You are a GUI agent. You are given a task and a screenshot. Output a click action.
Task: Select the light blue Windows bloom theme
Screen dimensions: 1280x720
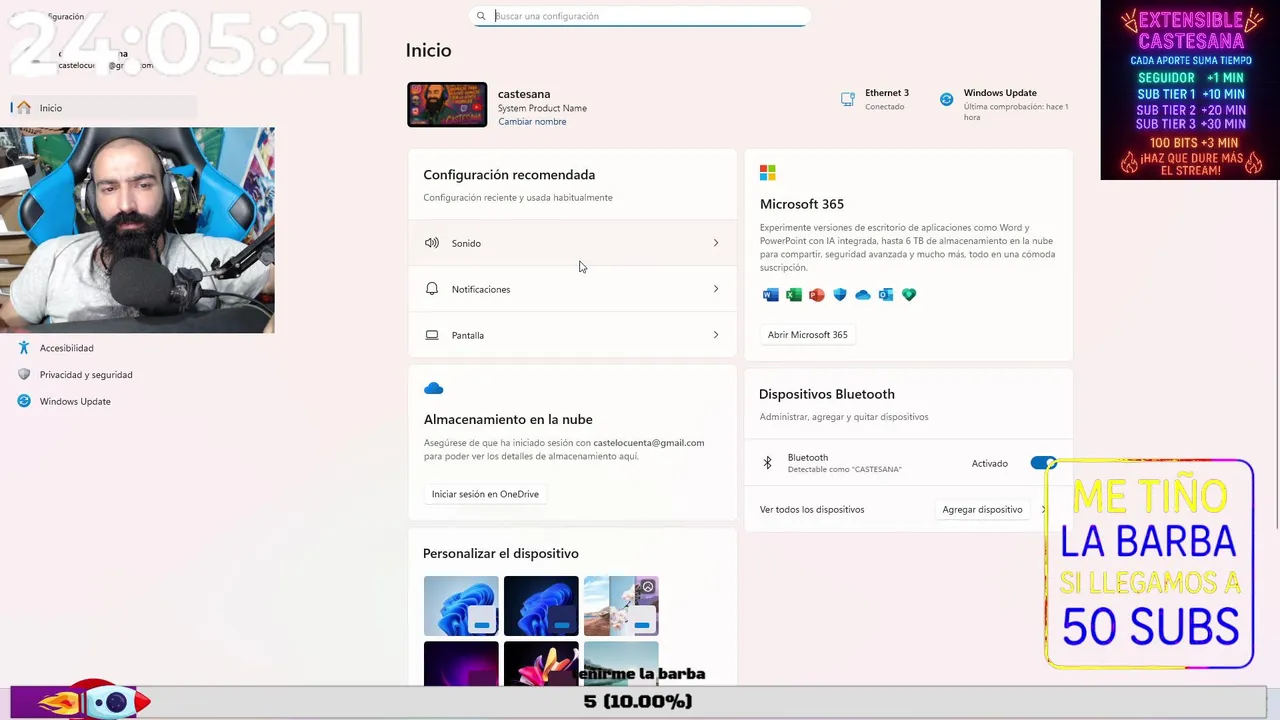tap(461, 606)
